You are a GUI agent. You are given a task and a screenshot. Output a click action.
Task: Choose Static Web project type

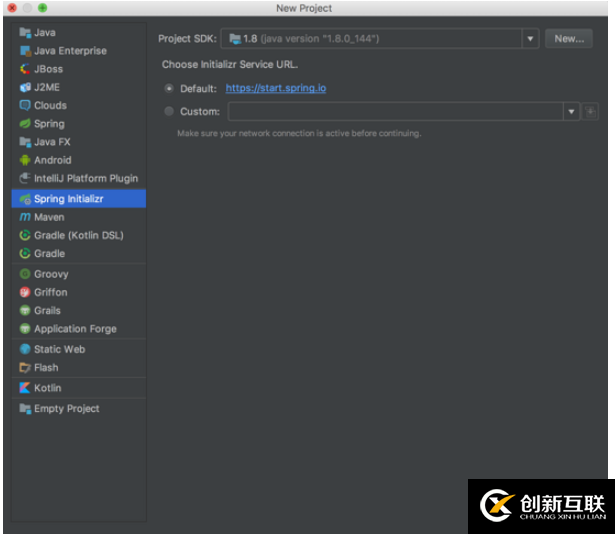click(x=79, y=349)
